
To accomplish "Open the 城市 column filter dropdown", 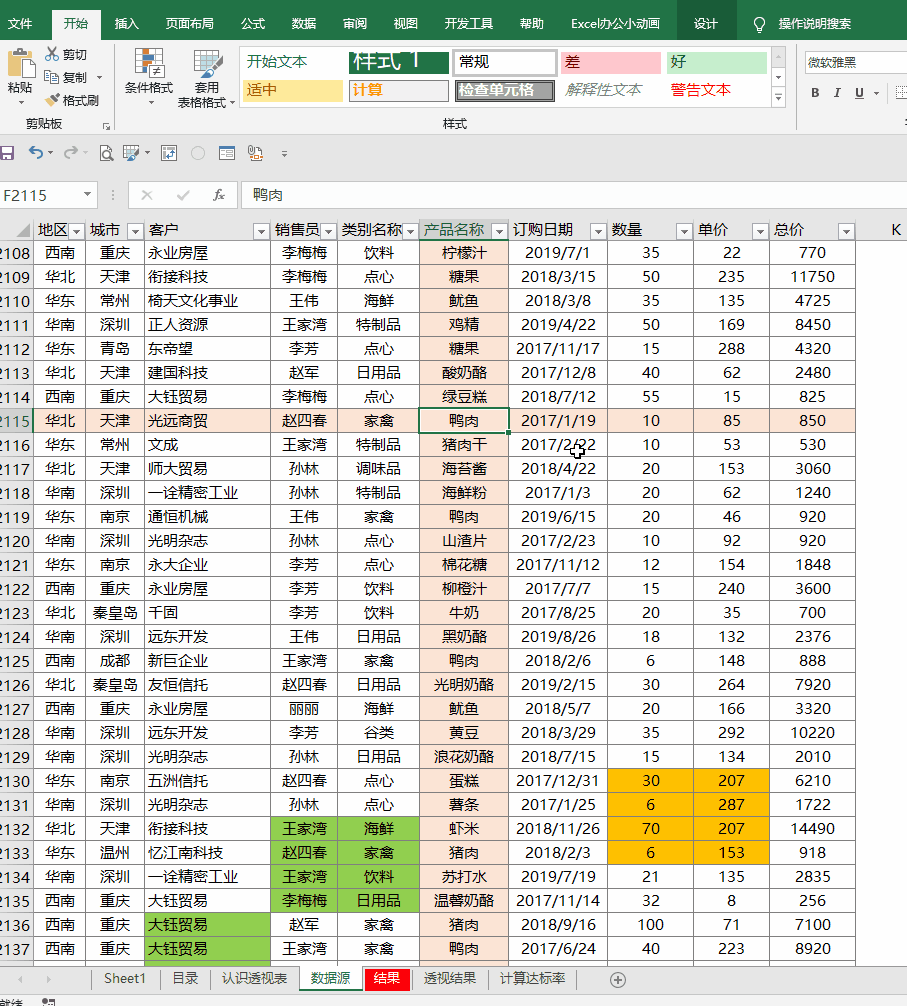I will pyautogui.click(x=135, y=231).
